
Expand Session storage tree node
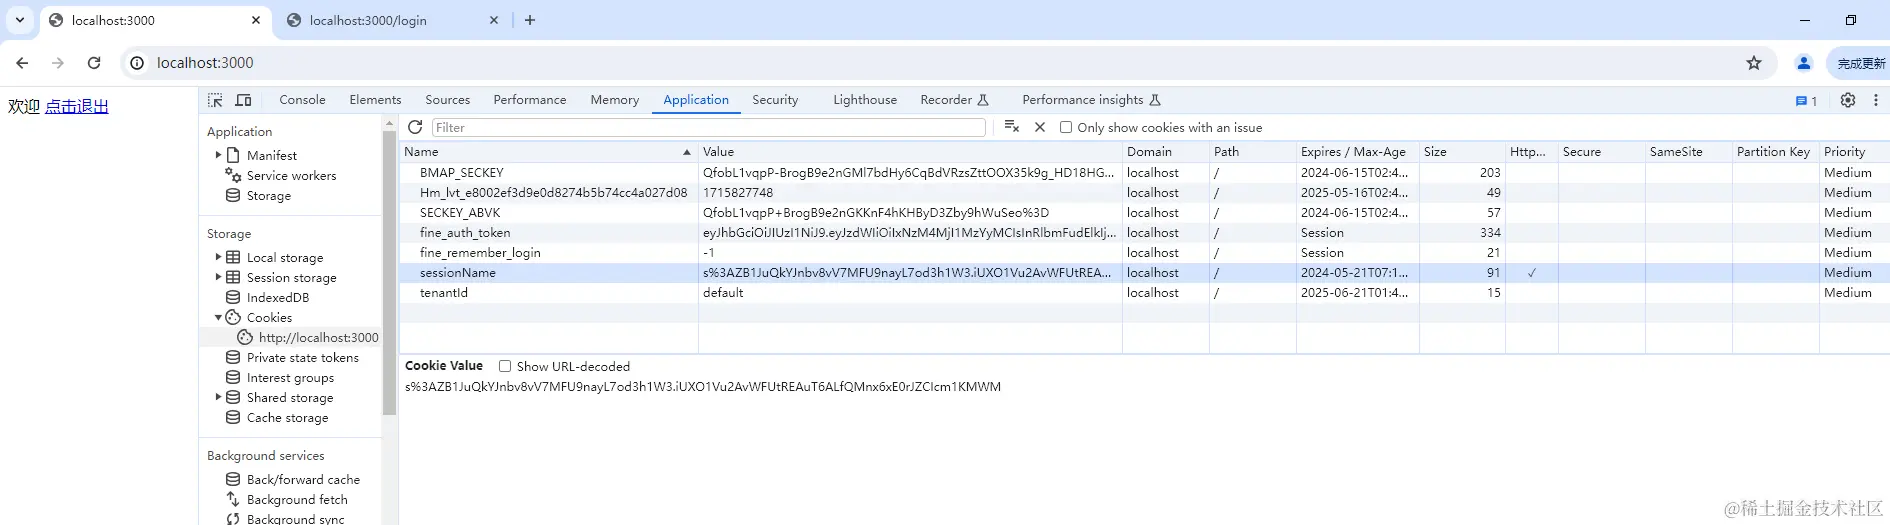tap(218, 277)
